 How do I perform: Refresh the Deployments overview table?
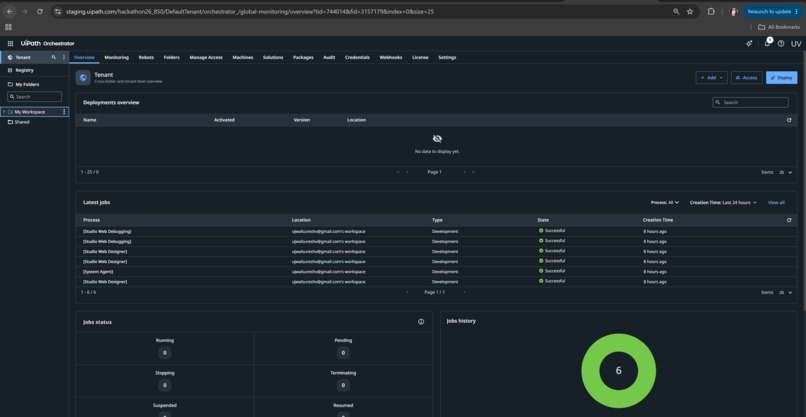[x=789, y=120]
